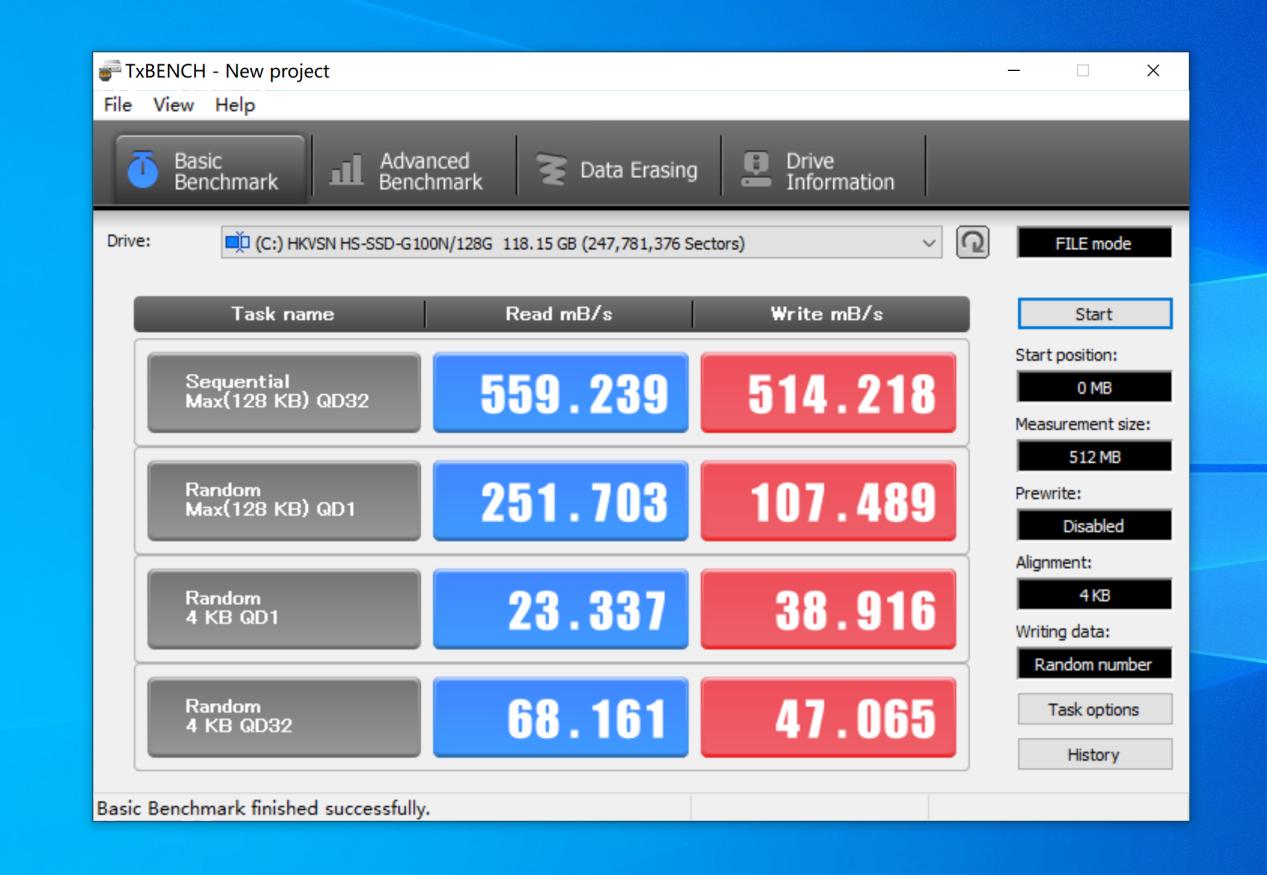Click the 514.218 sequential write result
The height and width of the screenshot is (875, 1267).
(829, 392)
